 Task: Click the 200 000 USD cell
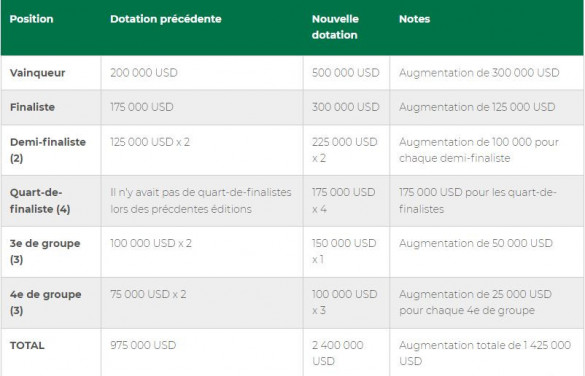[144, 73]
